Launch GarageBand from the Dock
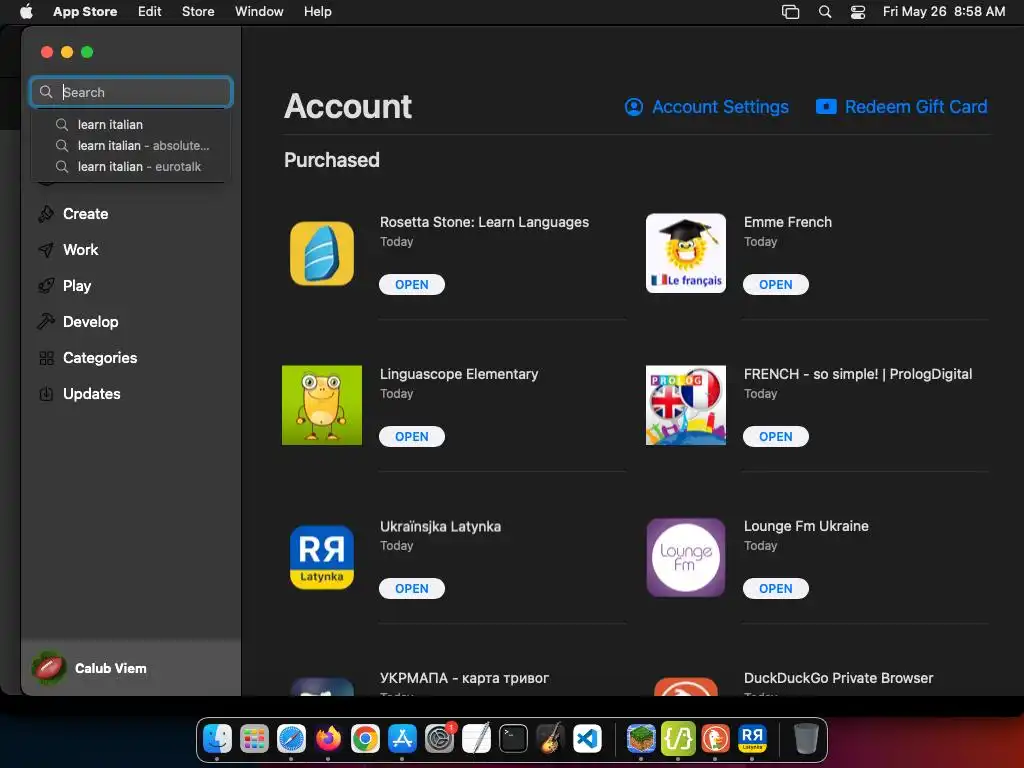Viewport: 1024px width, 768px height. pyautogui.click(x=551, y=739)
